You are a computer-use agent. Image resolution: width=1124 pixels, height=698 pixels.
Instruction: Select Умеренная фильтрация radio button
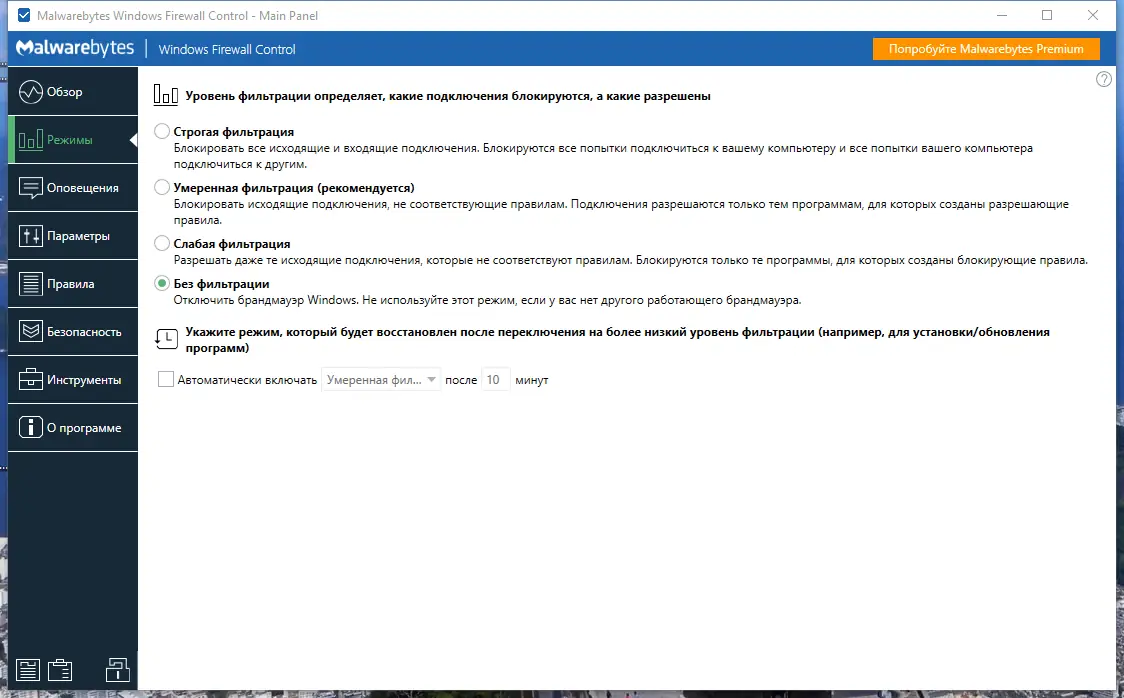click(162, 187)
